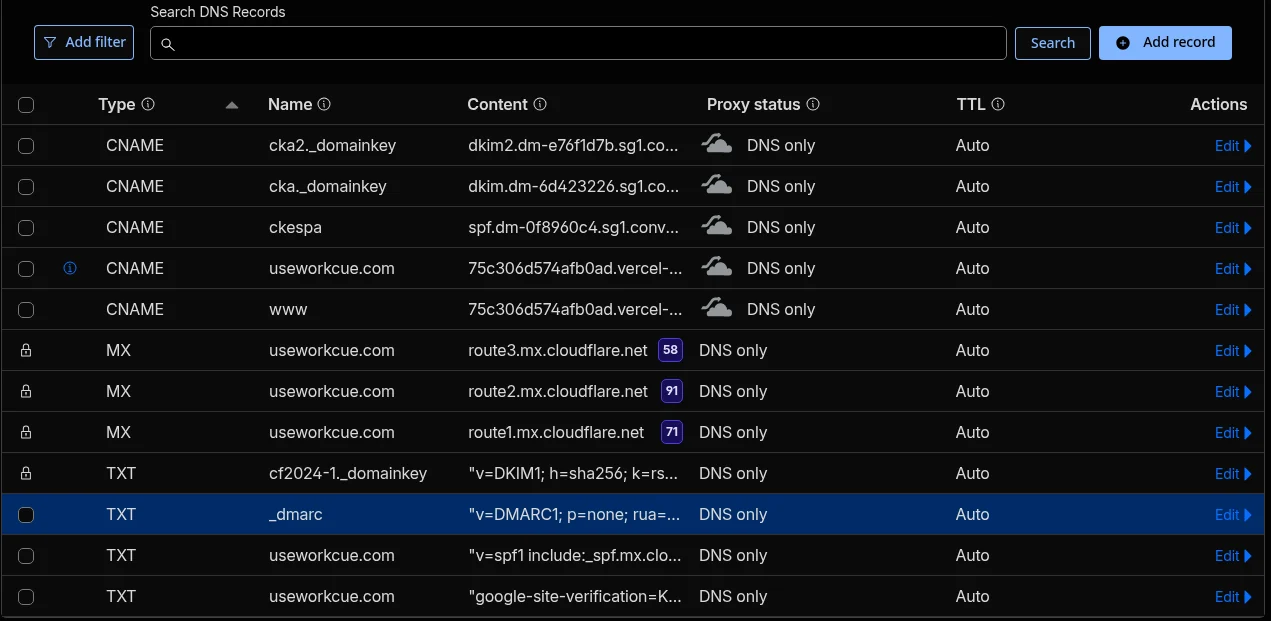
Task: Check the www record checkbox
Action: coord(26,310)
